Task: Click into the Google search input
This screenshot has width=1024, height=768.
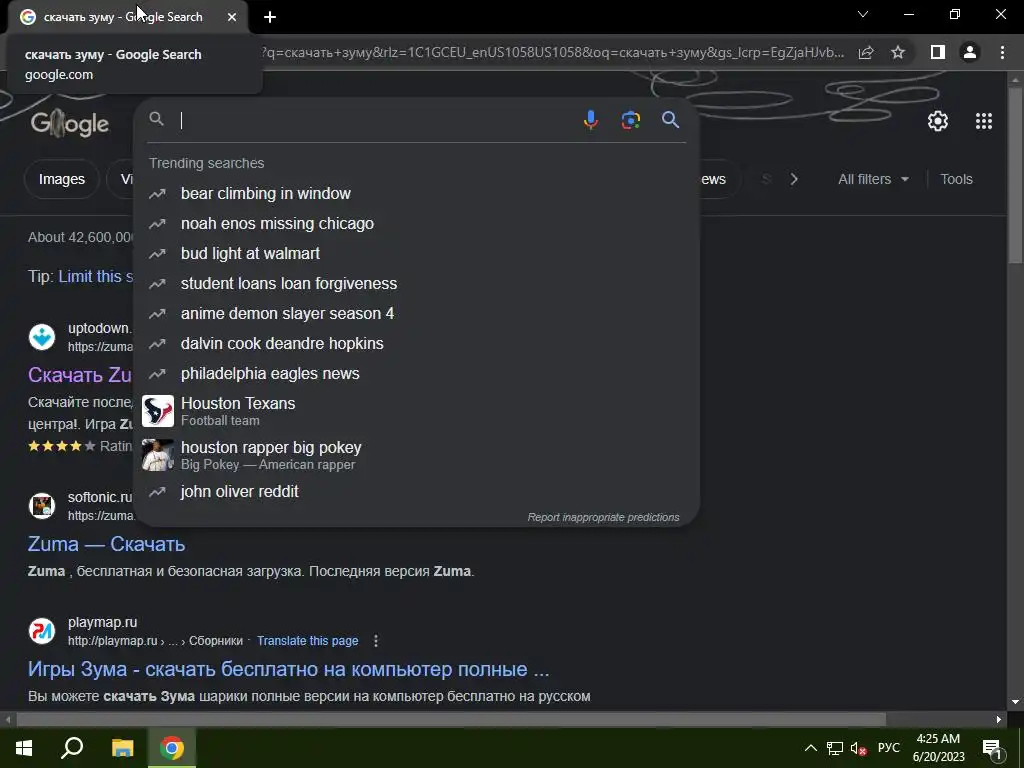Action: pyautogui.click(x=377, y=120)
